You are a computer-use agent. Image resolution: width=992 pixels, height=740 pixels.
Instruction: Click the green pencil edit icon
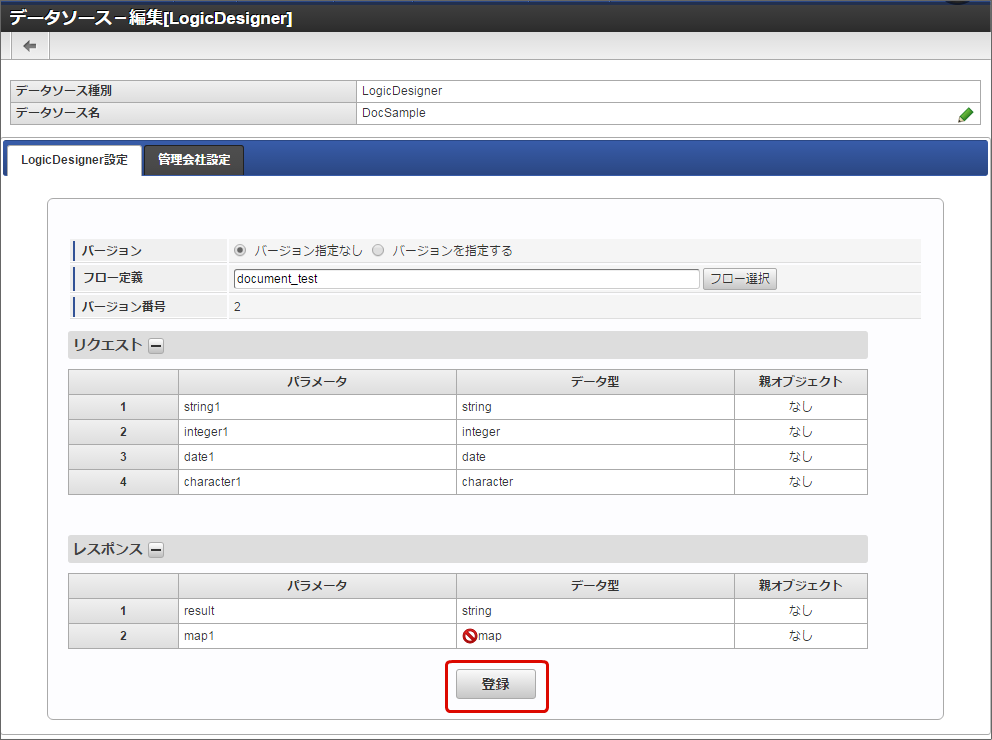(965, 115)
